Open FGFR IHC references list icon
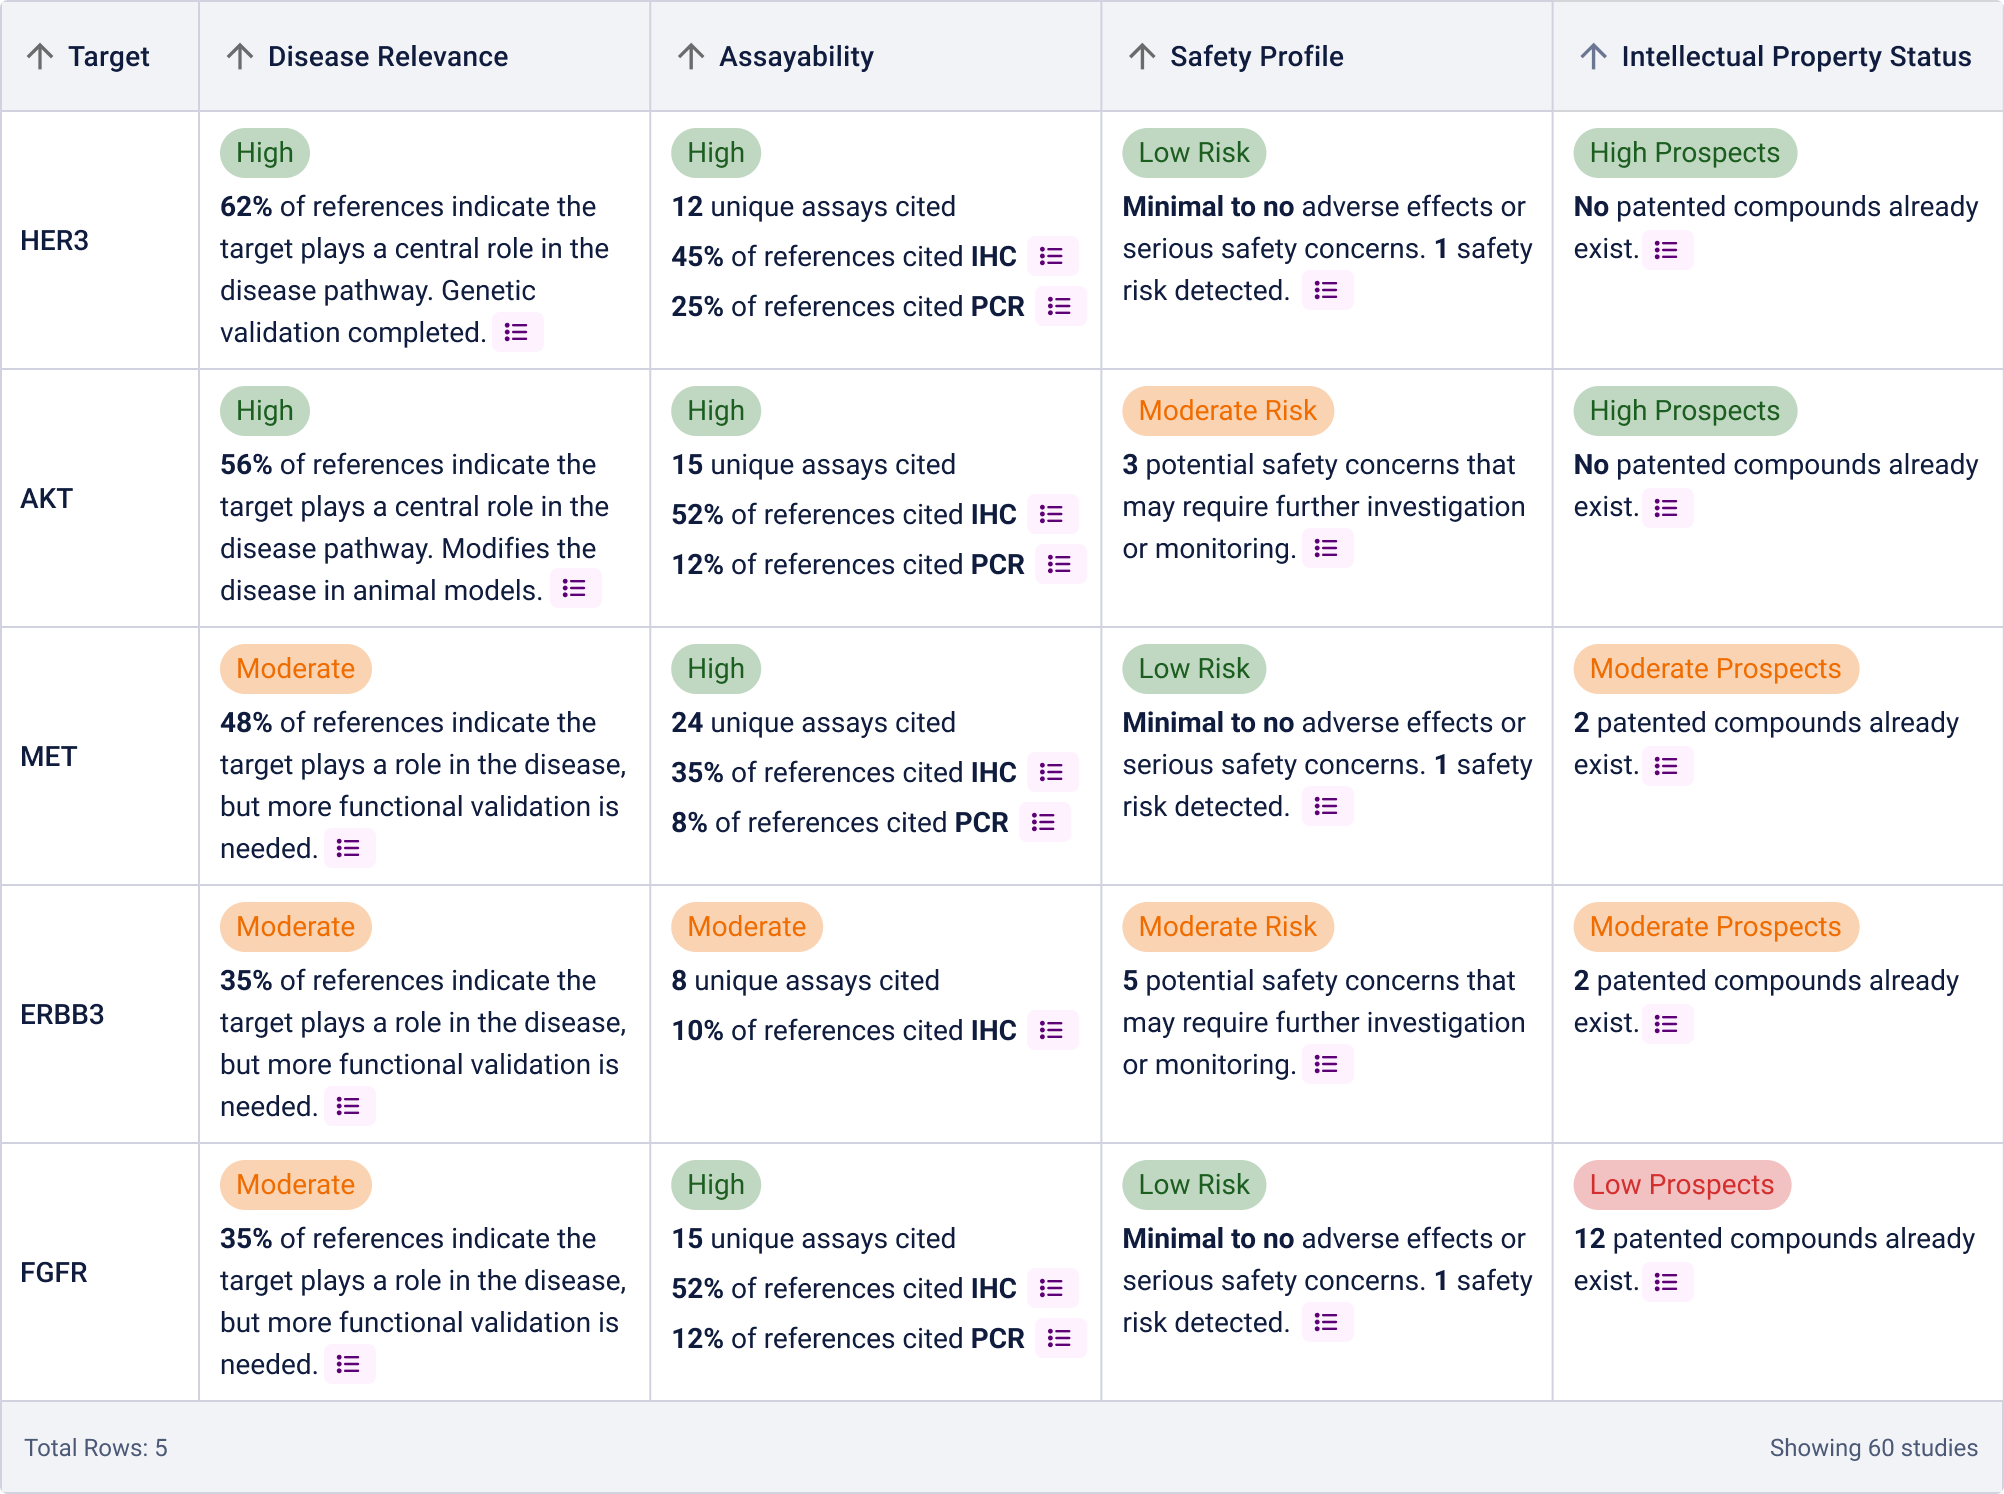 pos(1052,1288)
